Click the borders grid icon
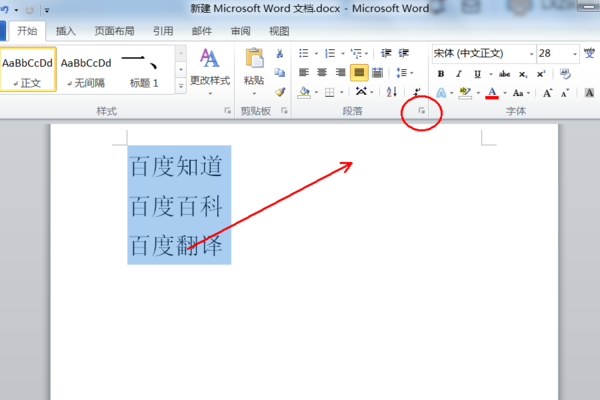600x400 pixels. (x=329, y=92)
